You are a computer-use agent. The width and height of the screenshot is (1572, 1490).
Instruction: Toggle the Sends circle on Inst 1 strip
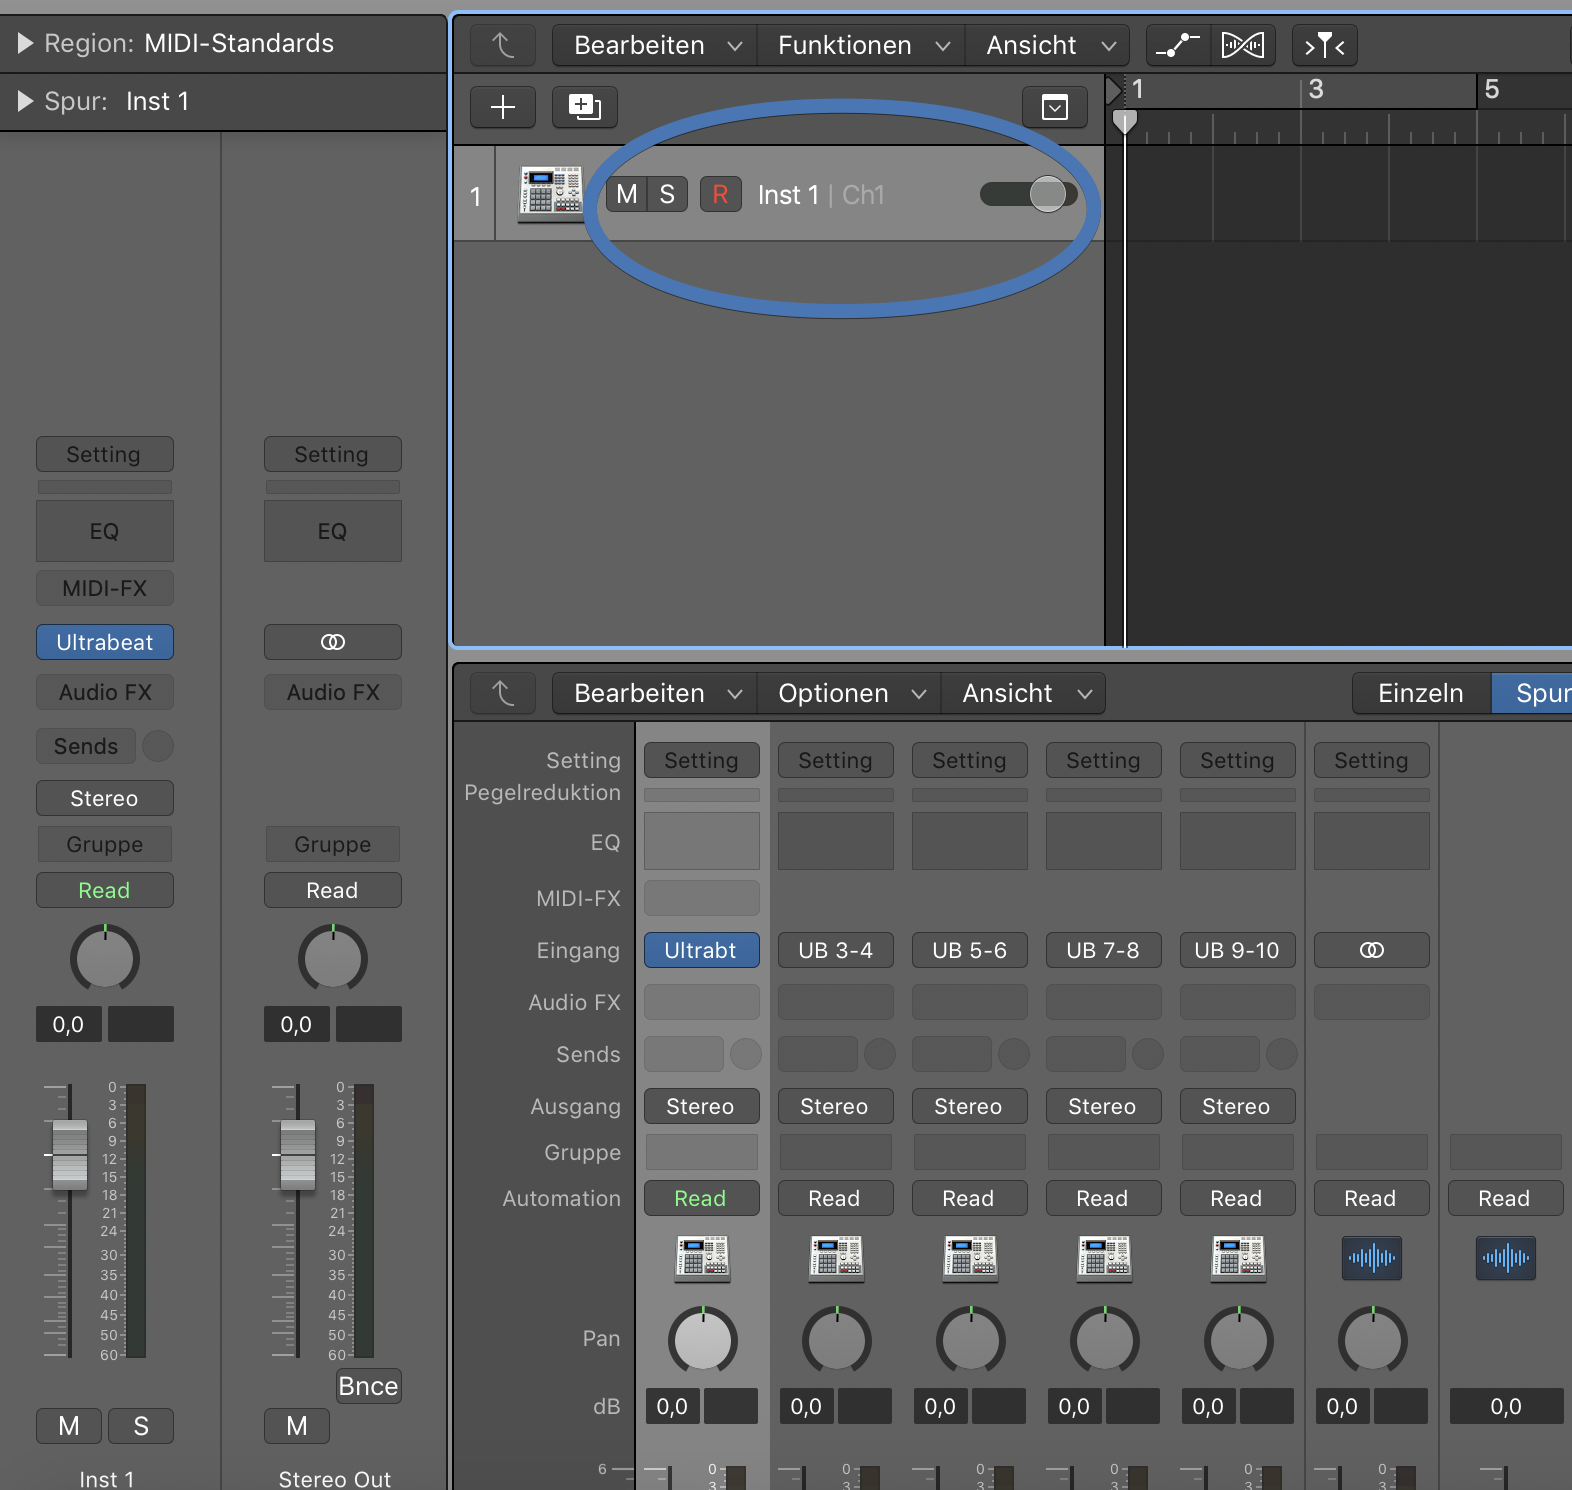click(x=158, y=746)
